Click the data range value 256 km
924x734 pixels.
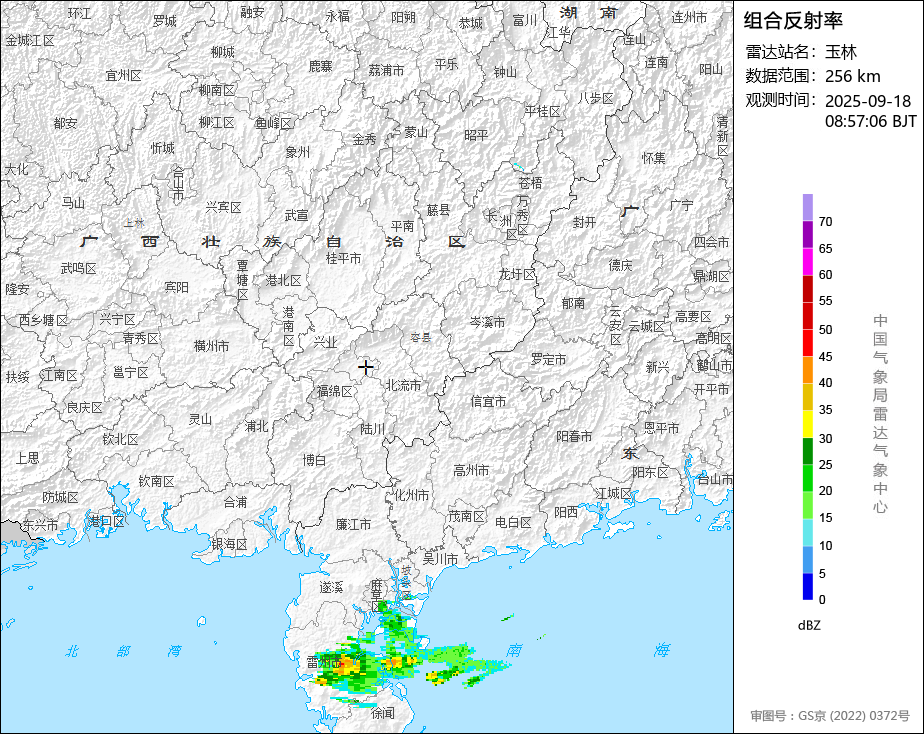coord(853,76)
